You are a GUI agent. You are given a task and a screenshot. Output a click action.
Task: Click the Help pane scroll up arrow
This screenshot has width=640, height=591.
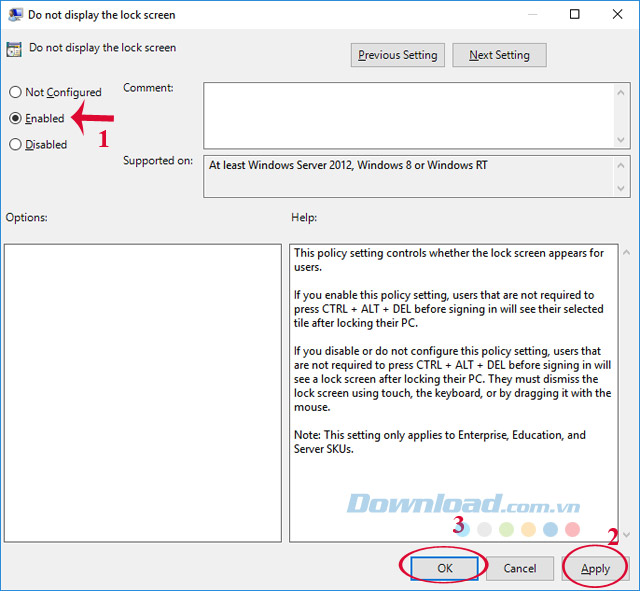coord(626,253)
